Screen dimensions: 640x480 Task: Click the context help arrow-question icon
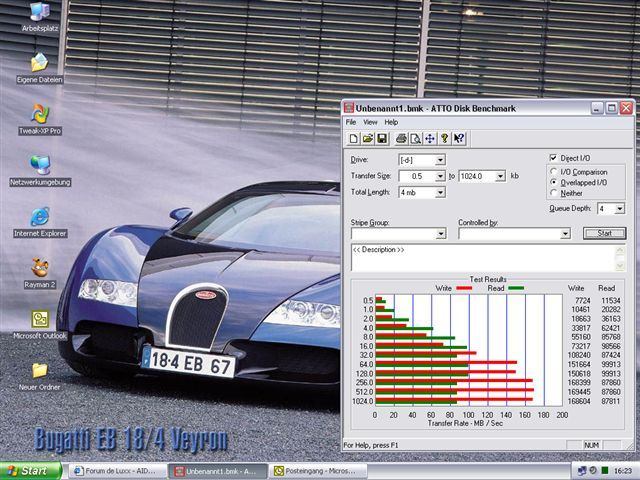[459, 139]
